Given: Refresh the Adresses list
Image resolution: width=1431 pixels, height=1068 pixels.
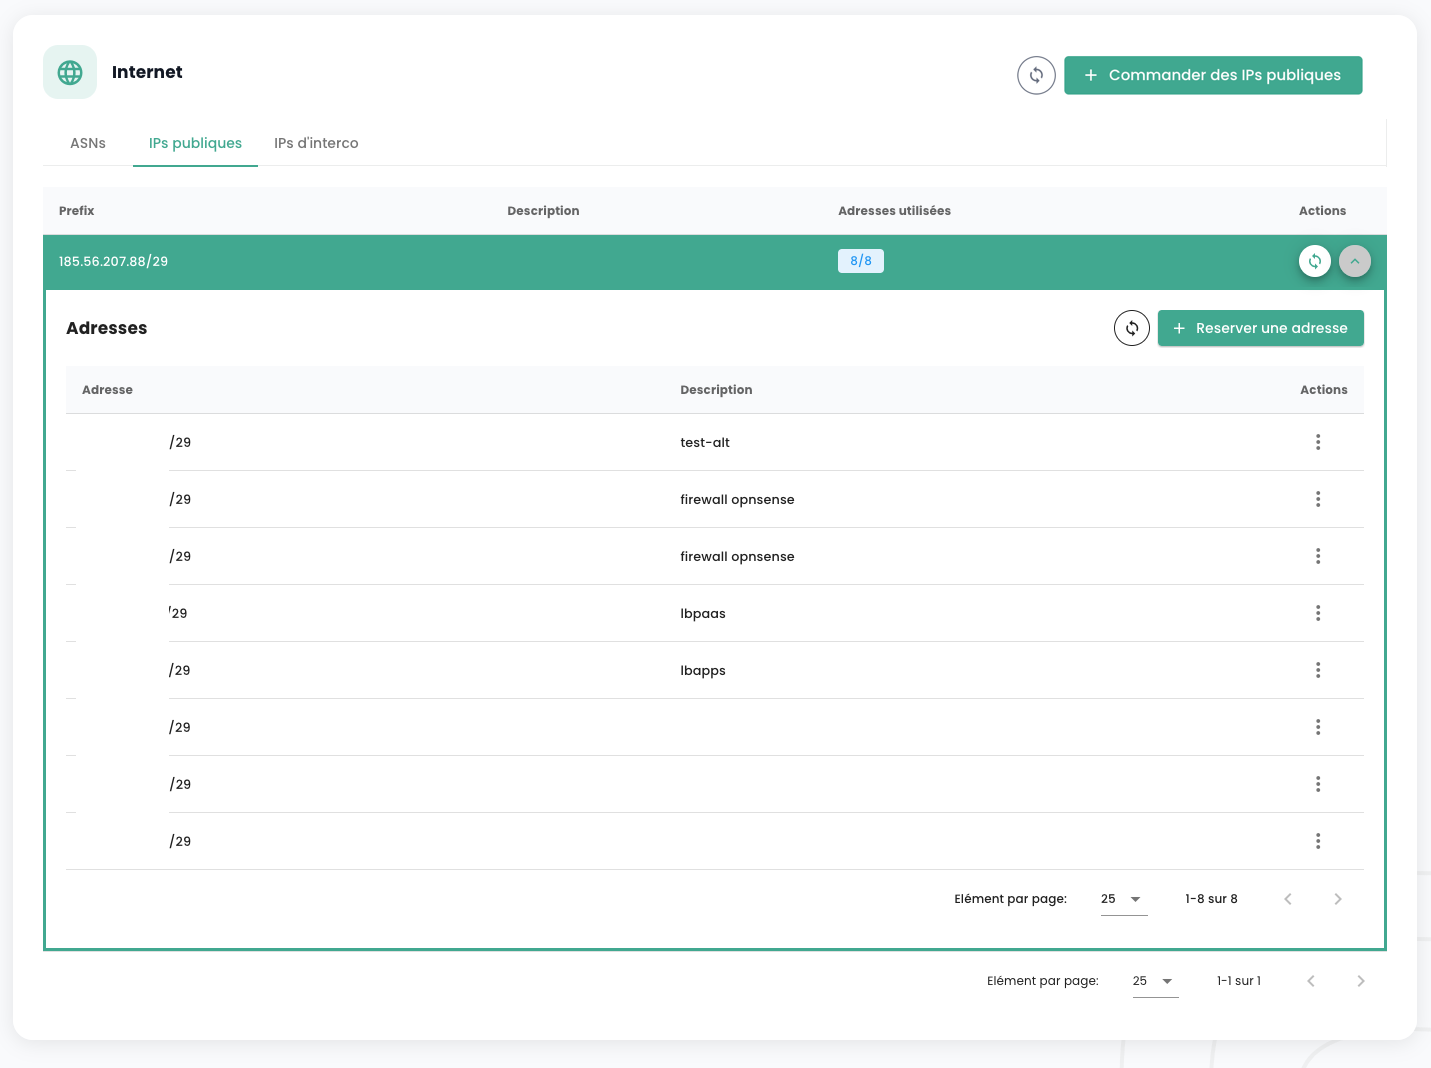Looking at the screenshot, I should click(1131, 328).
